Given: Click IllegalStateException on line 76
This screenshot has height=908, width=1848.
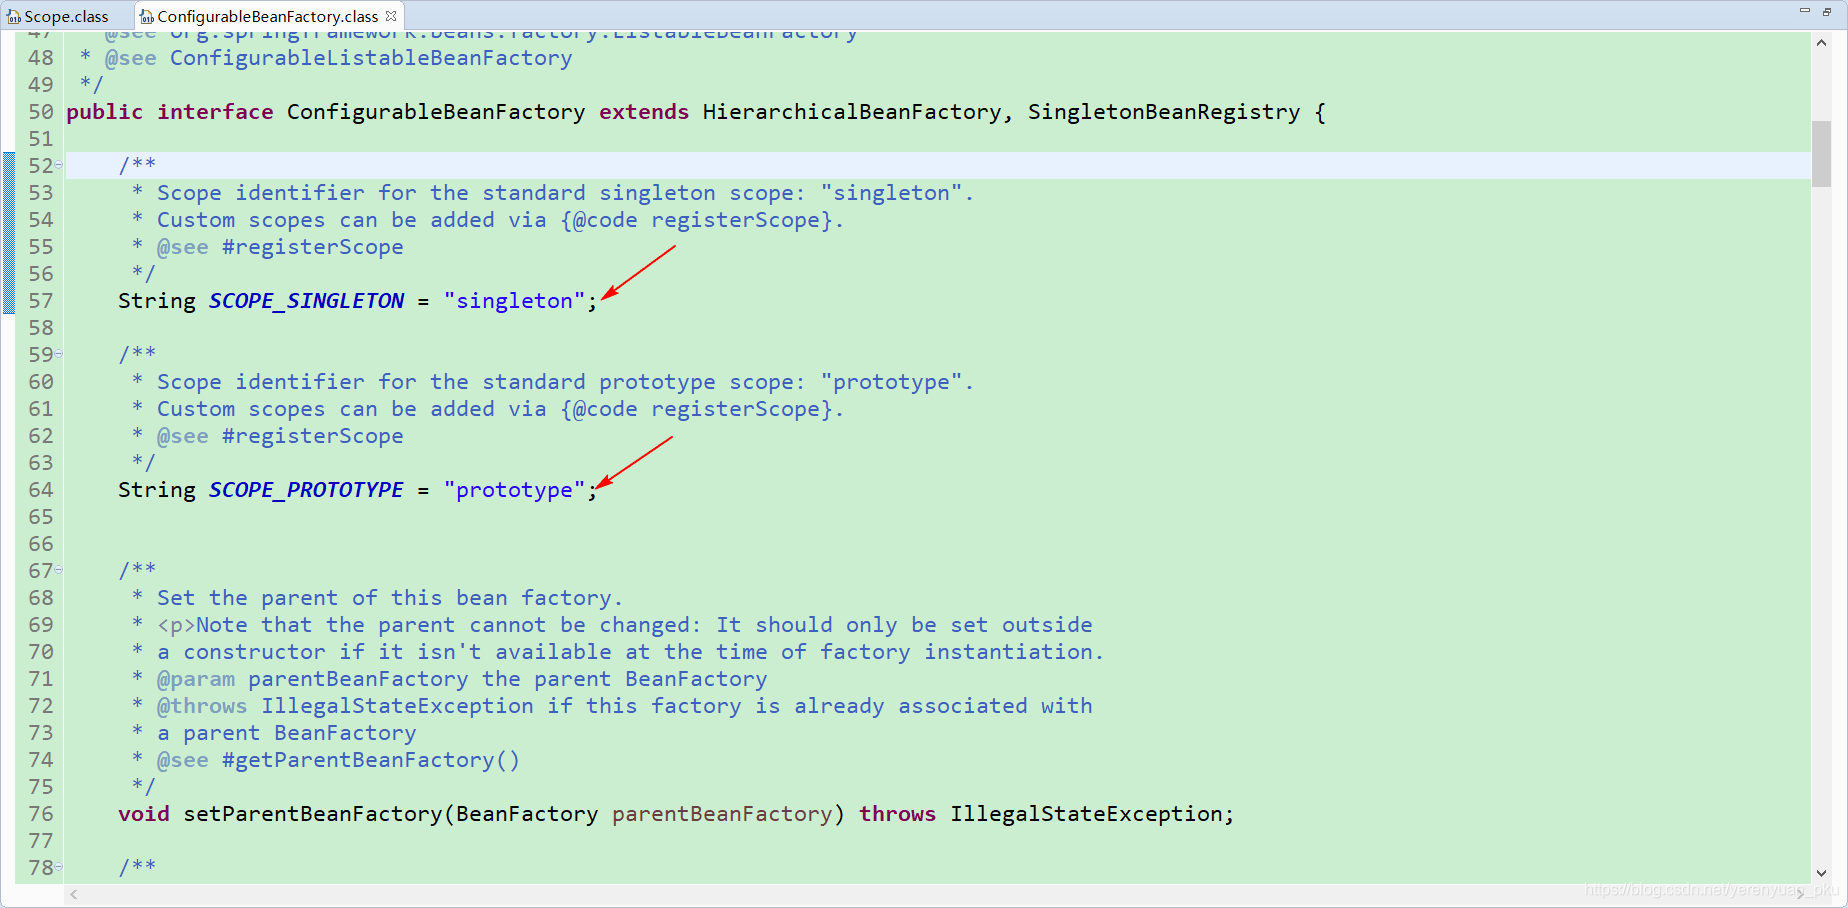Looking at the screenshot, I should pyautogui.click(x=1086, y=814).
